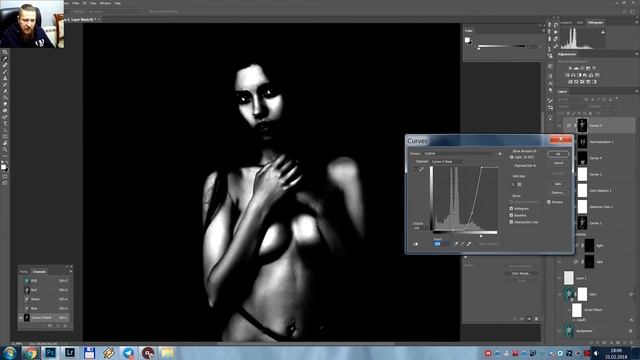Toggle the Baseline checkbox in Curves

[511, 215]
